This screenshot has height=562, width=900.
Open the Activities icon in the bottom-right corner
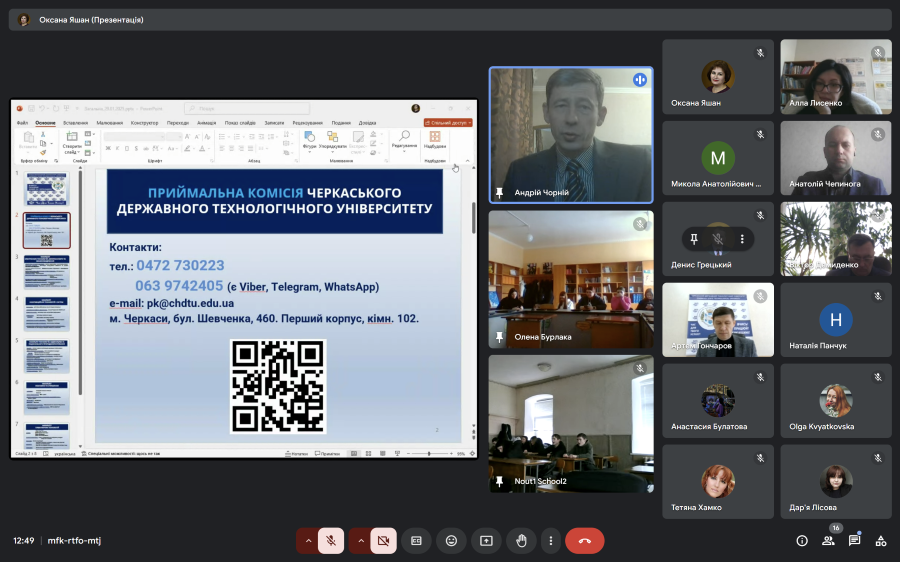coord(880,541)
